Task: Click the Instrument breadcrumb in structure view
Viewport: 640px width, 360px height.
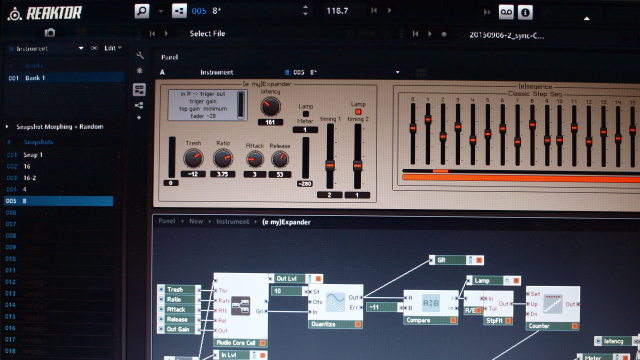Action: (x=233, y=222)
